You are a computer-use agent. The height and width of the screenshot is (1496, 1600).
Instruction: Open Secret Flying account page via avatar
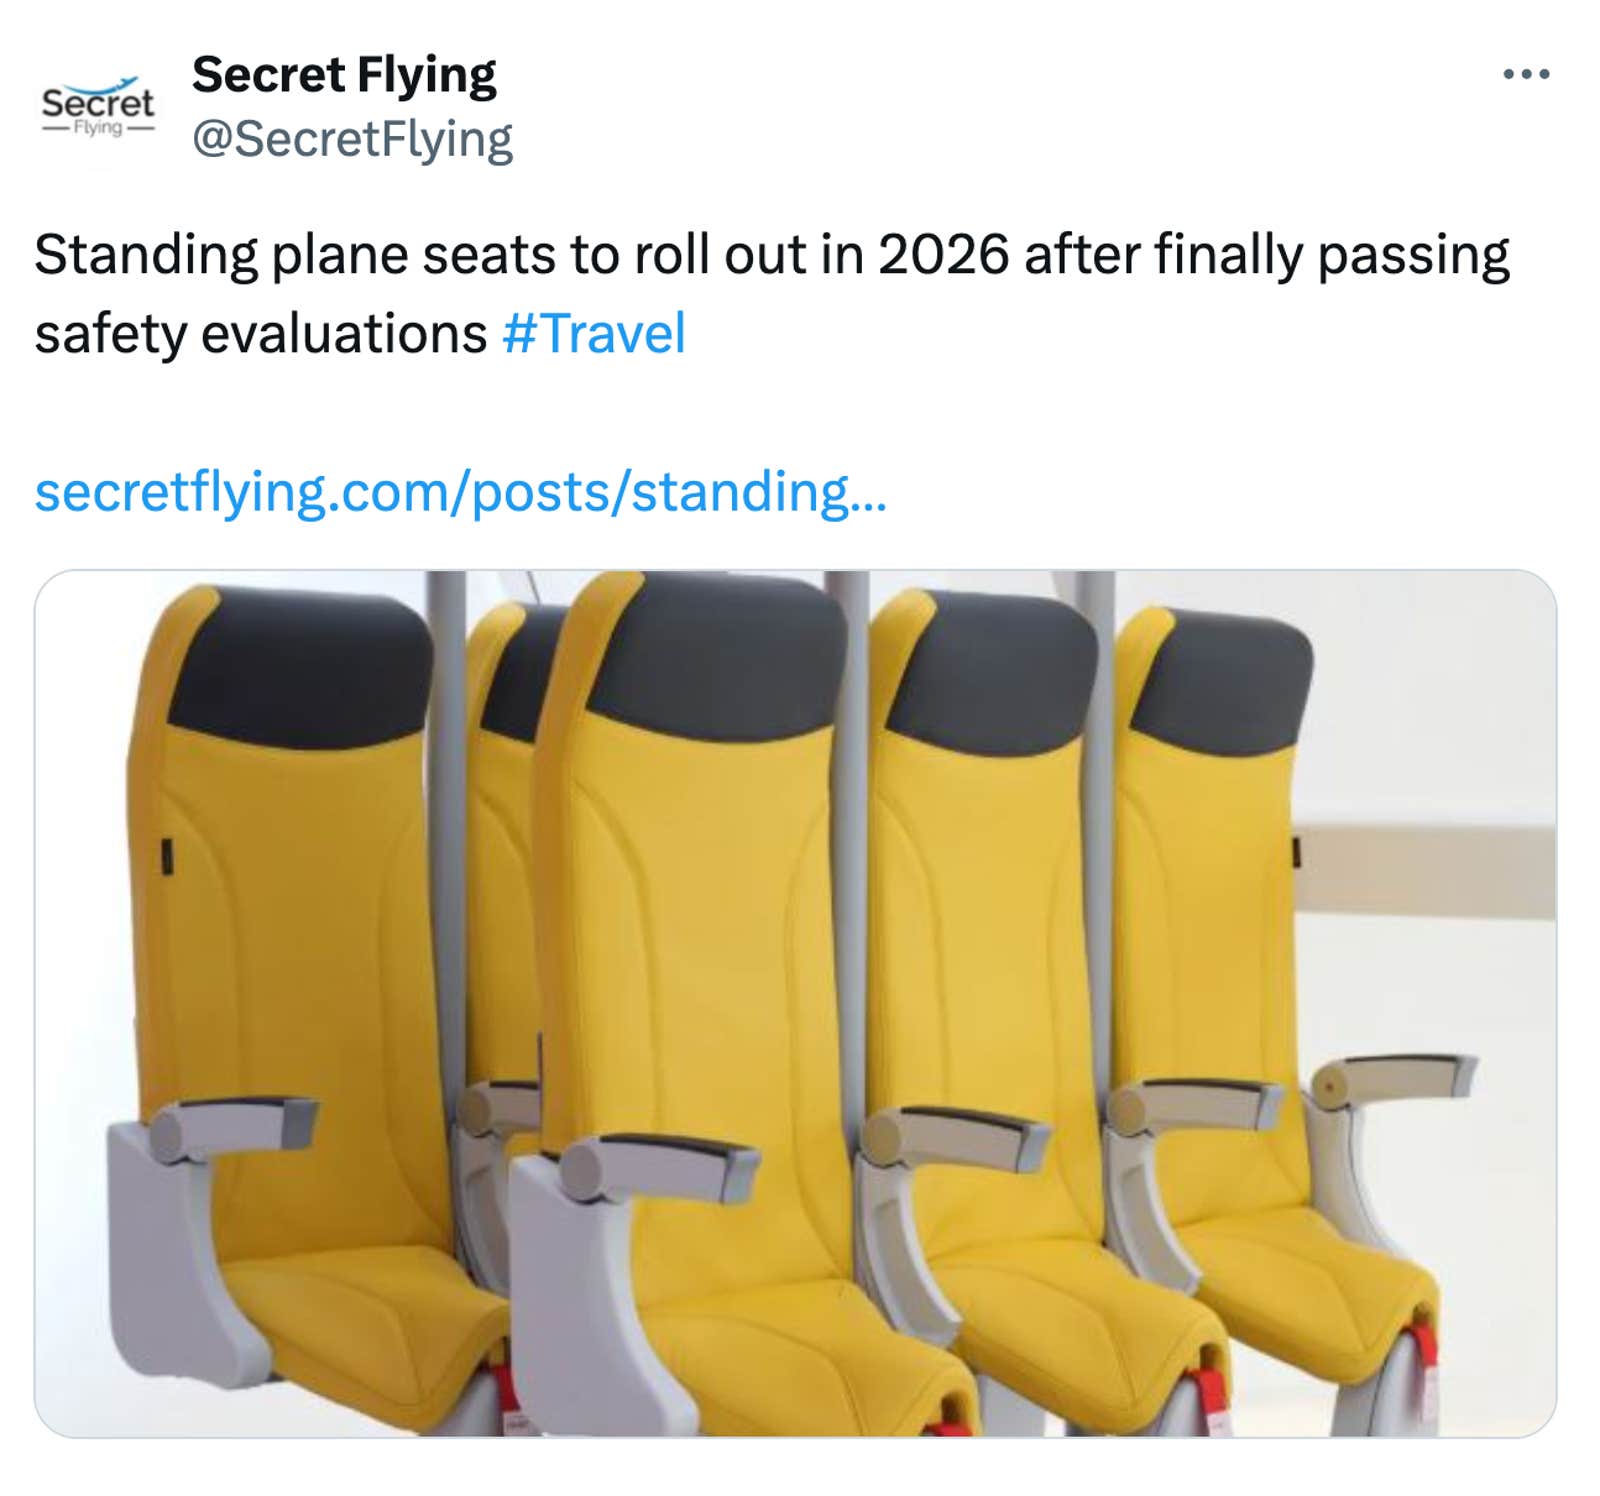pos(99,105)
